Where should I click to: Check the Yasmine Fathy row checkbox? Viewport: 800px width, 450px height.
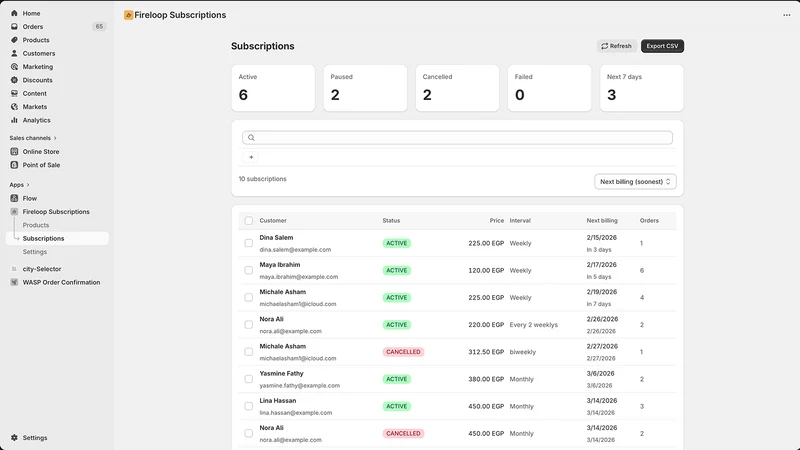click(x=248, y=379)
